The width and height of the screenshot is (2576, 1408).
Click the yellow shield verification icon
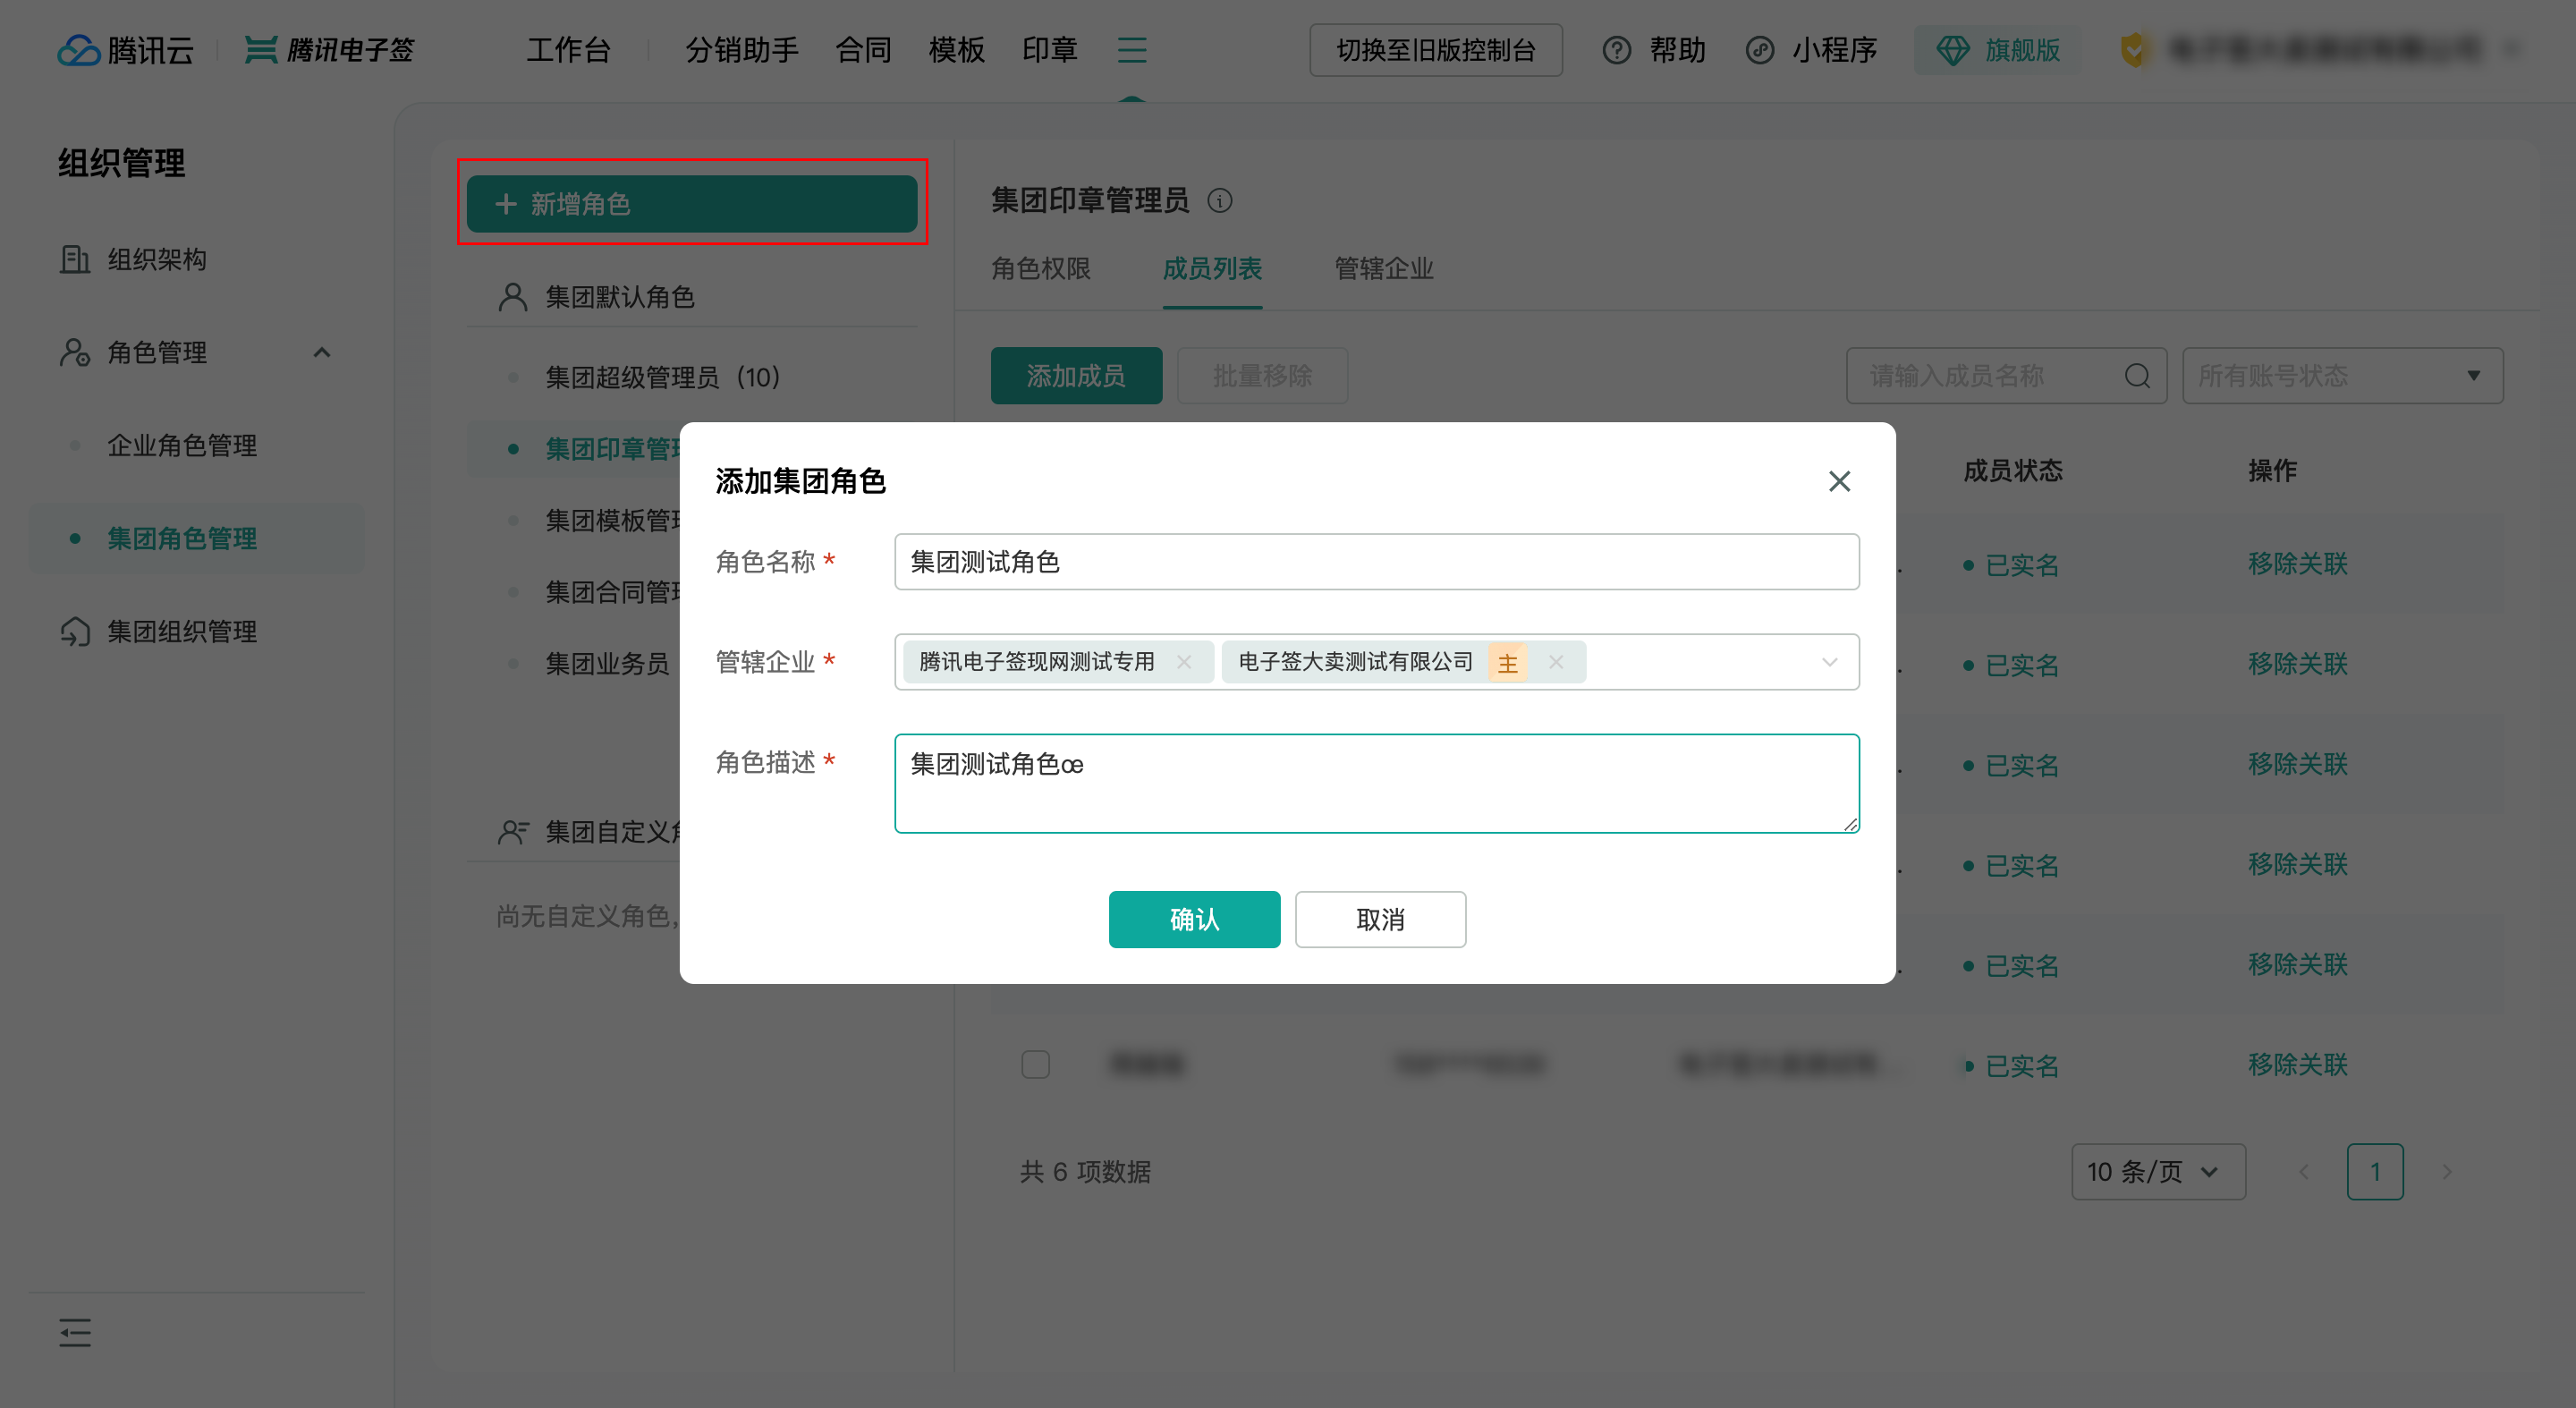click(2134, 50)
